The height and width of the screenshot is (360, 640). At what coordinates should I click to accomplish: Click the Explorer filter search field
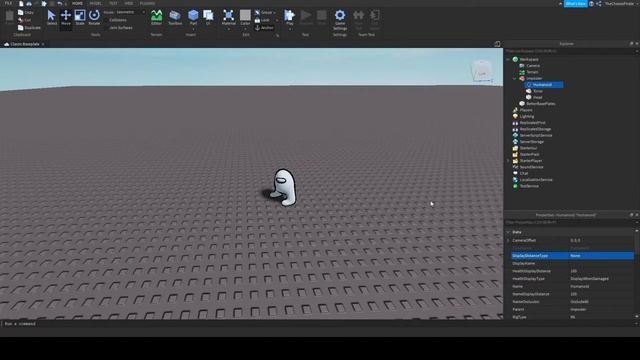tap(570, 51)
